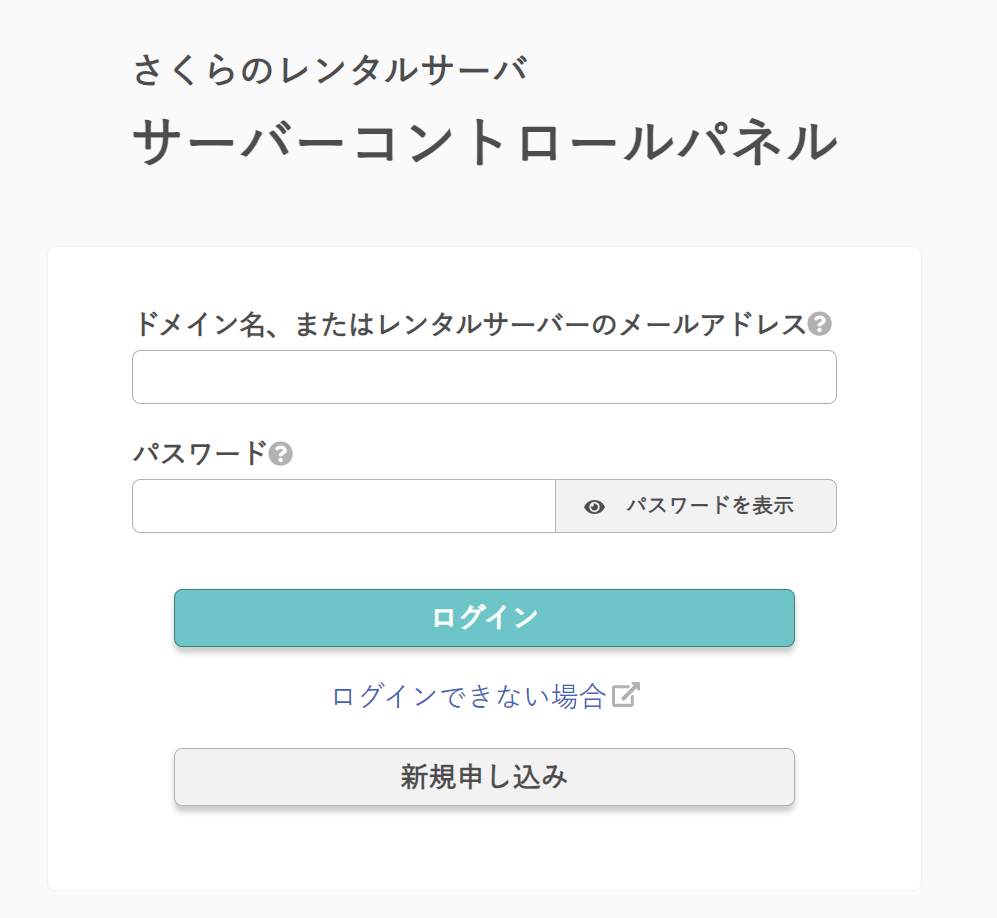This screenshot has height=918, width=997.
Task: Open the ログインできない場合 help link
Action: click(469, 696)
